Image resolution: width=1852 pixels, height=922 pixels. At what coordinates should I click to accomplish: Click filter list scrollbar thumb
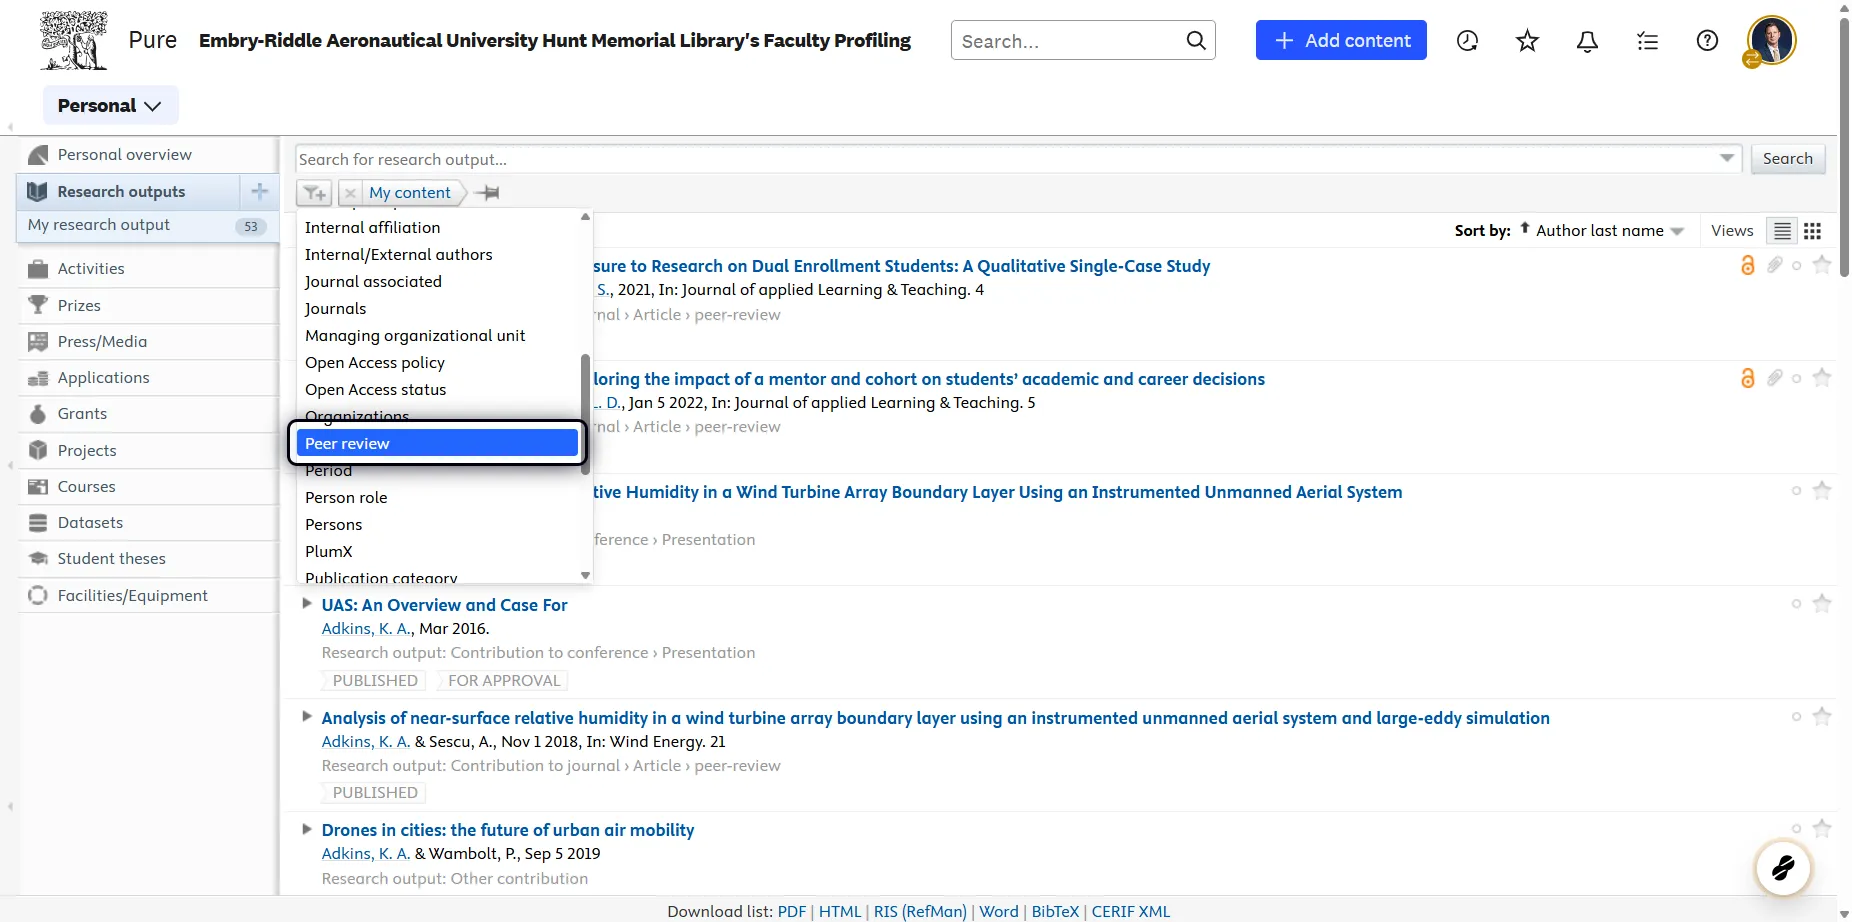coord(585,414)
